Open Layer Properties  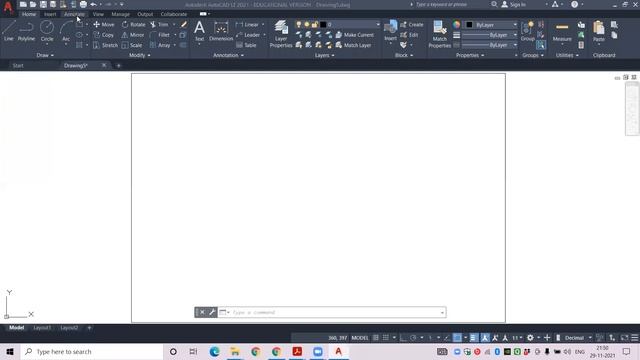point(281,34)
